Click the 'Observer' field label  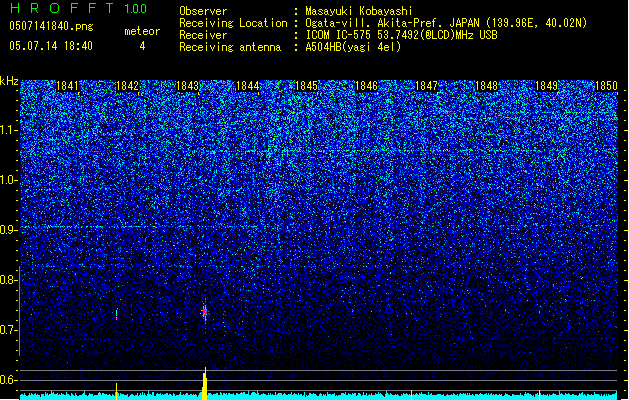[203, 11]
